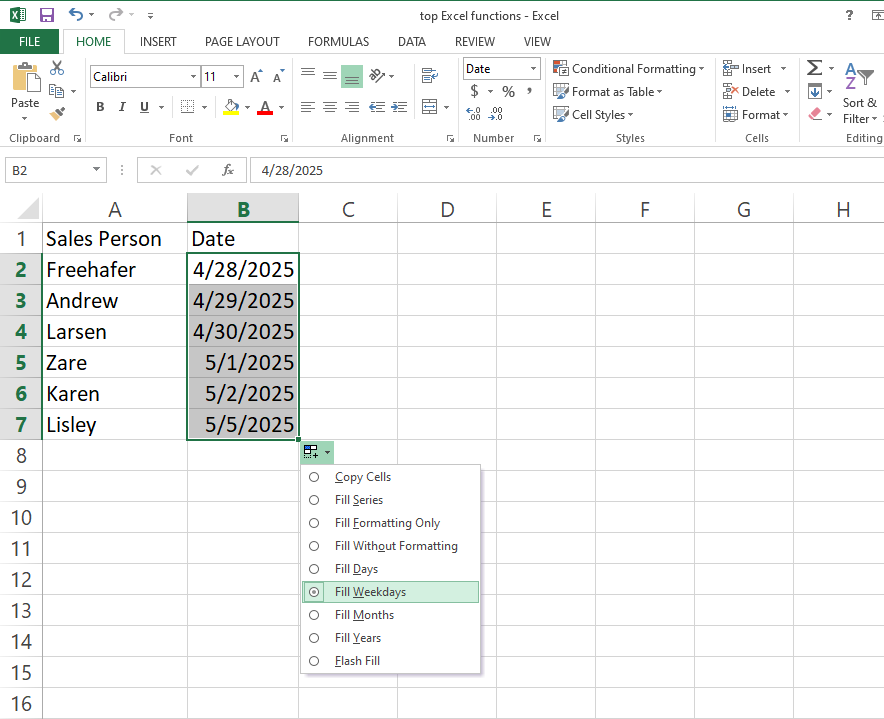Click the Fill Color yellow bucket
The image size is (884, 719).
click(231, 107)
